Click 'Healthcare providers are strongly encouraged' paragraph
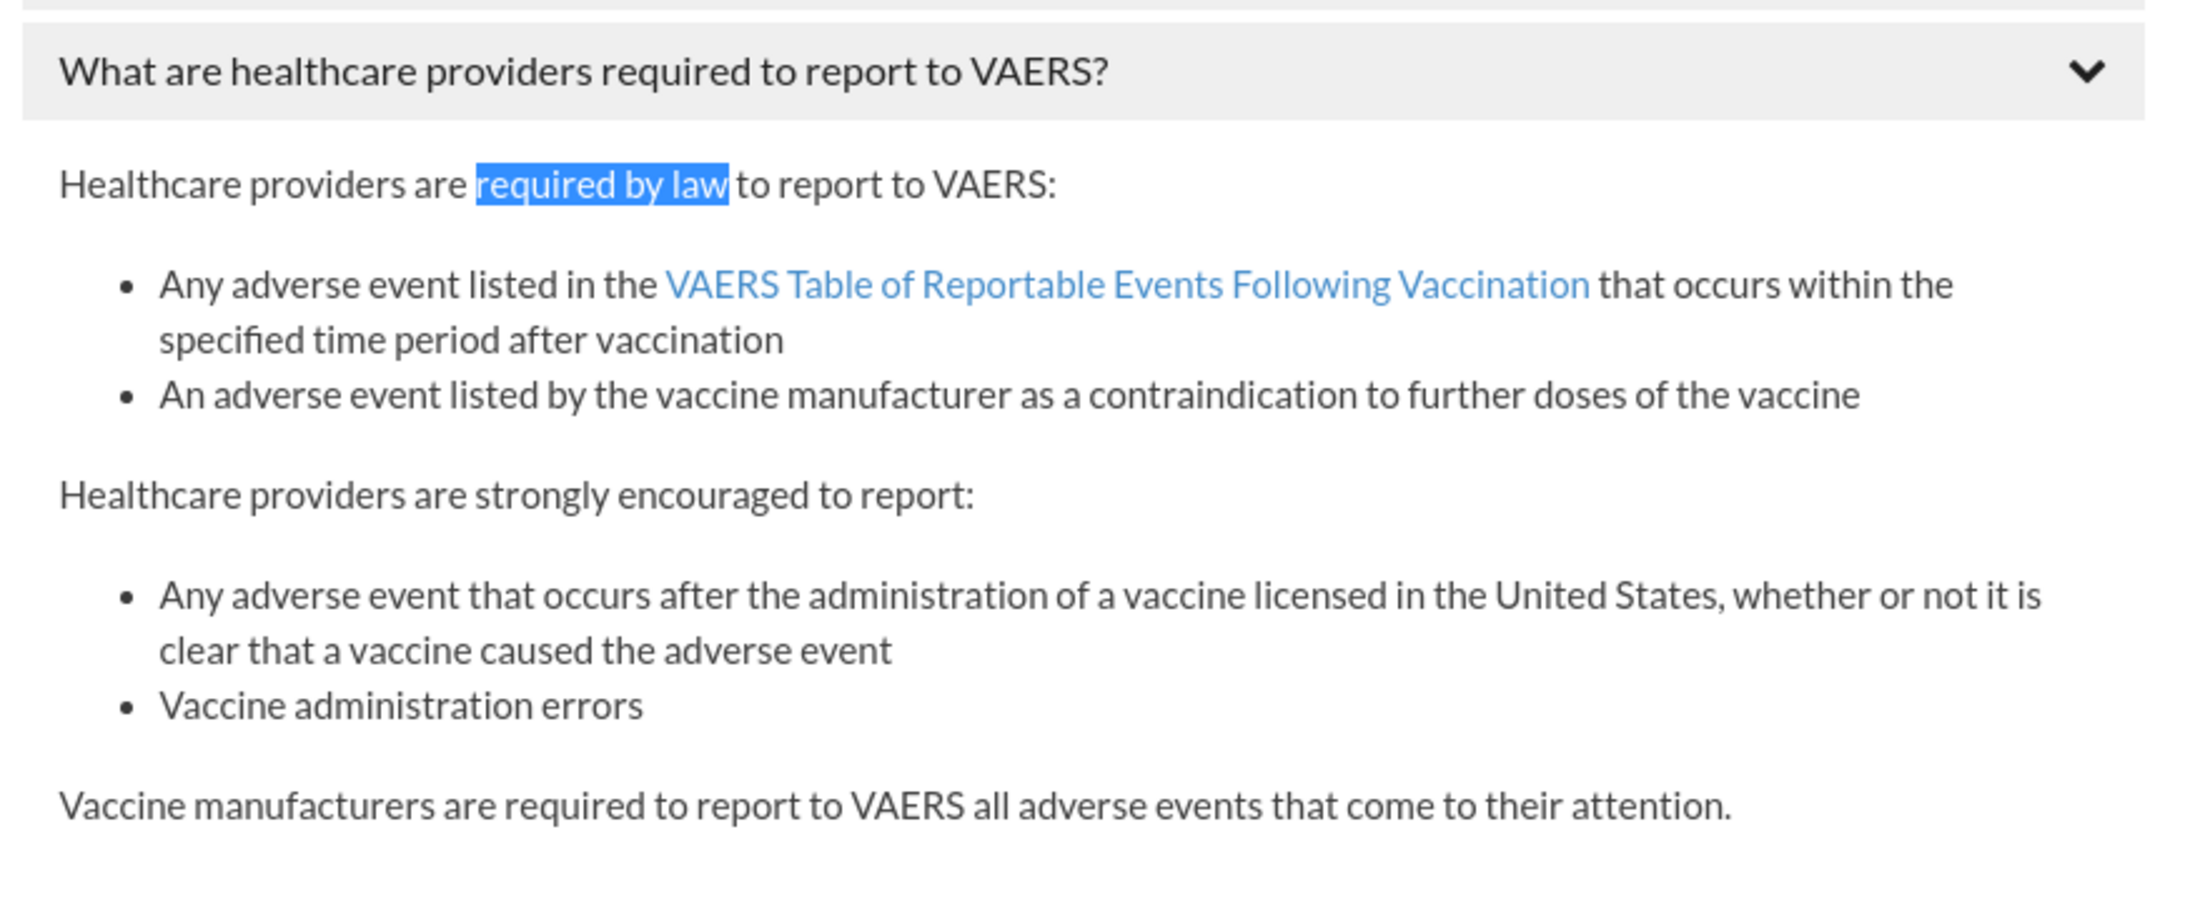 tap(516, 496)
